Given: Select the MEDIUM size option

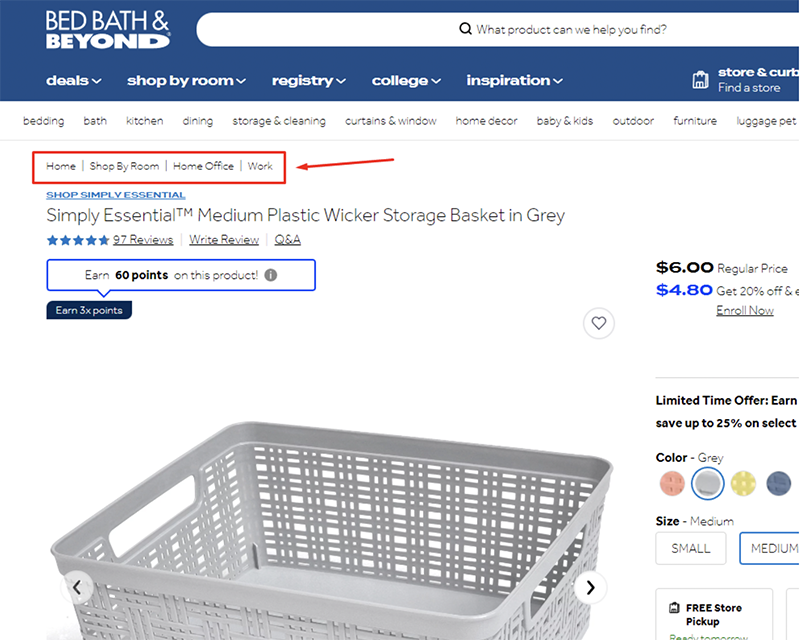Looking at the screenshot, I should pyautogui.click(x=772, y=548).
